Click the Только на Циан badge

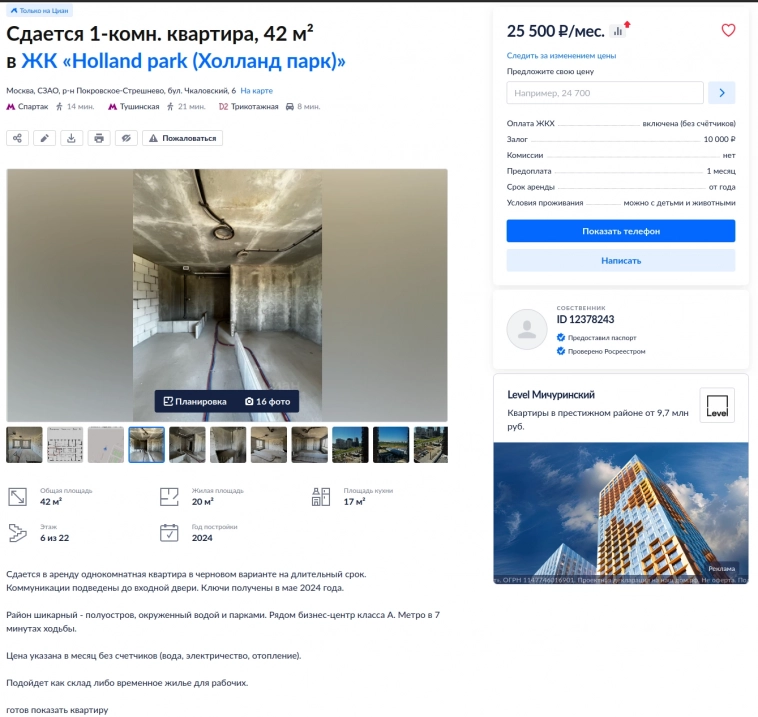tap(40, 10)
